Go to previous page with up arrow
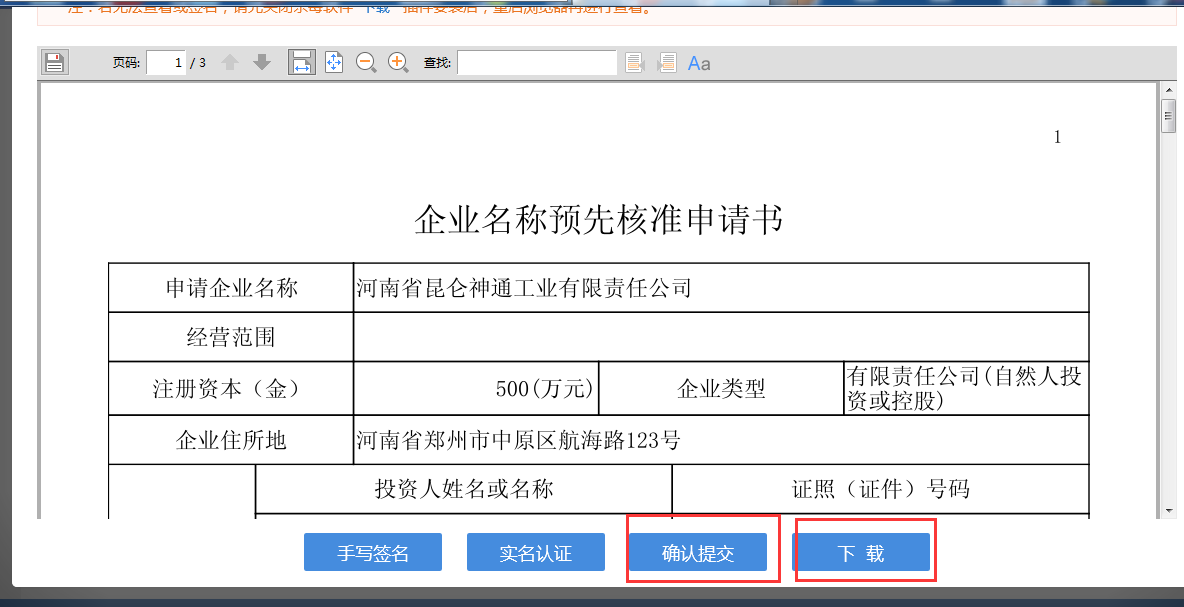 (229, 61)
